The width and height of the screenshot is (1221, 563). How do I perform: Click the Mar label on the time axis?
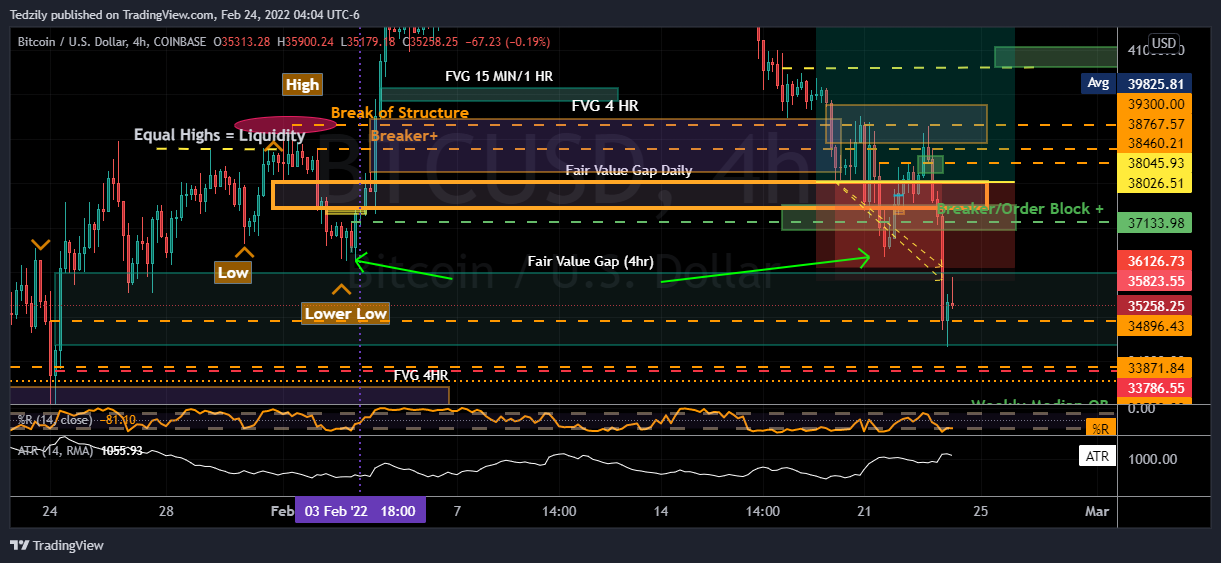tap(1097, 511)
